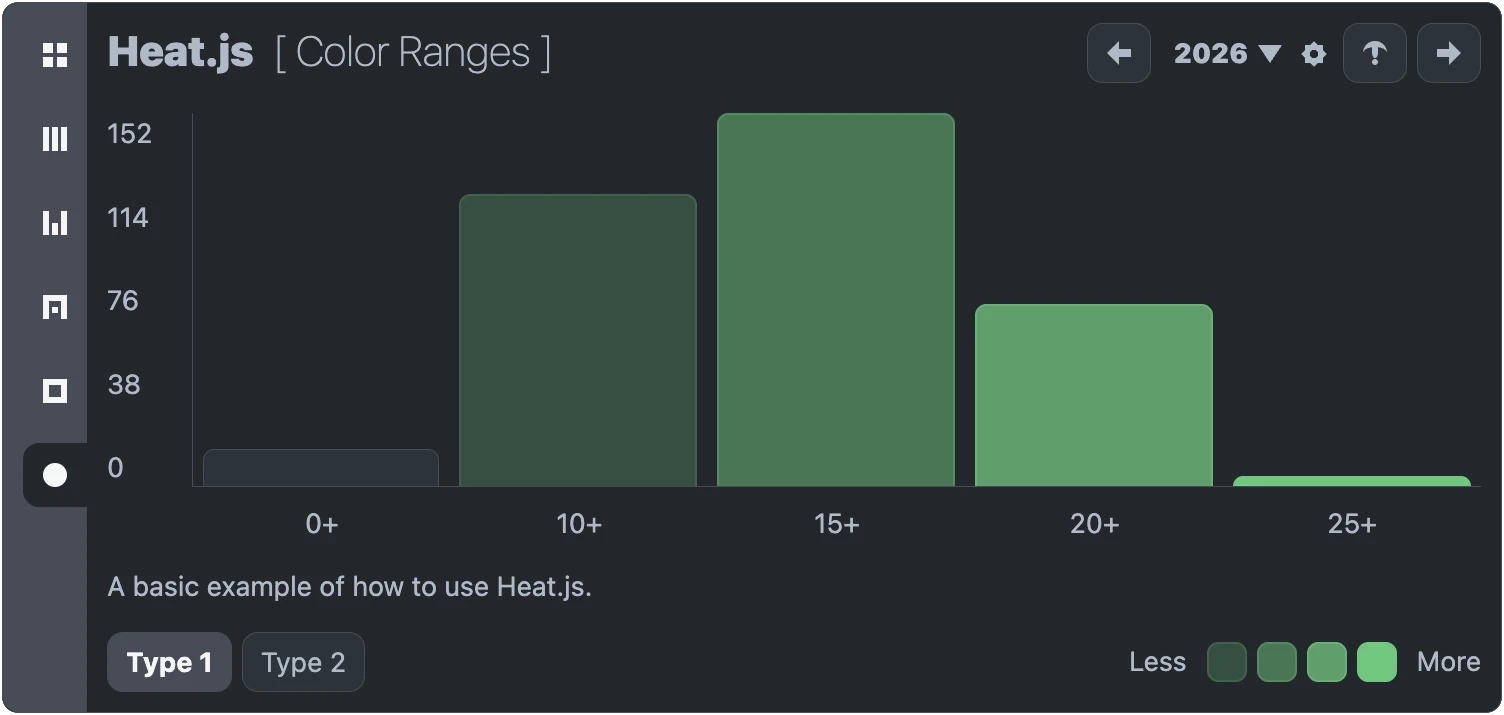
Task: Open the days view sidebar icon
Action: tap(55, 307)
